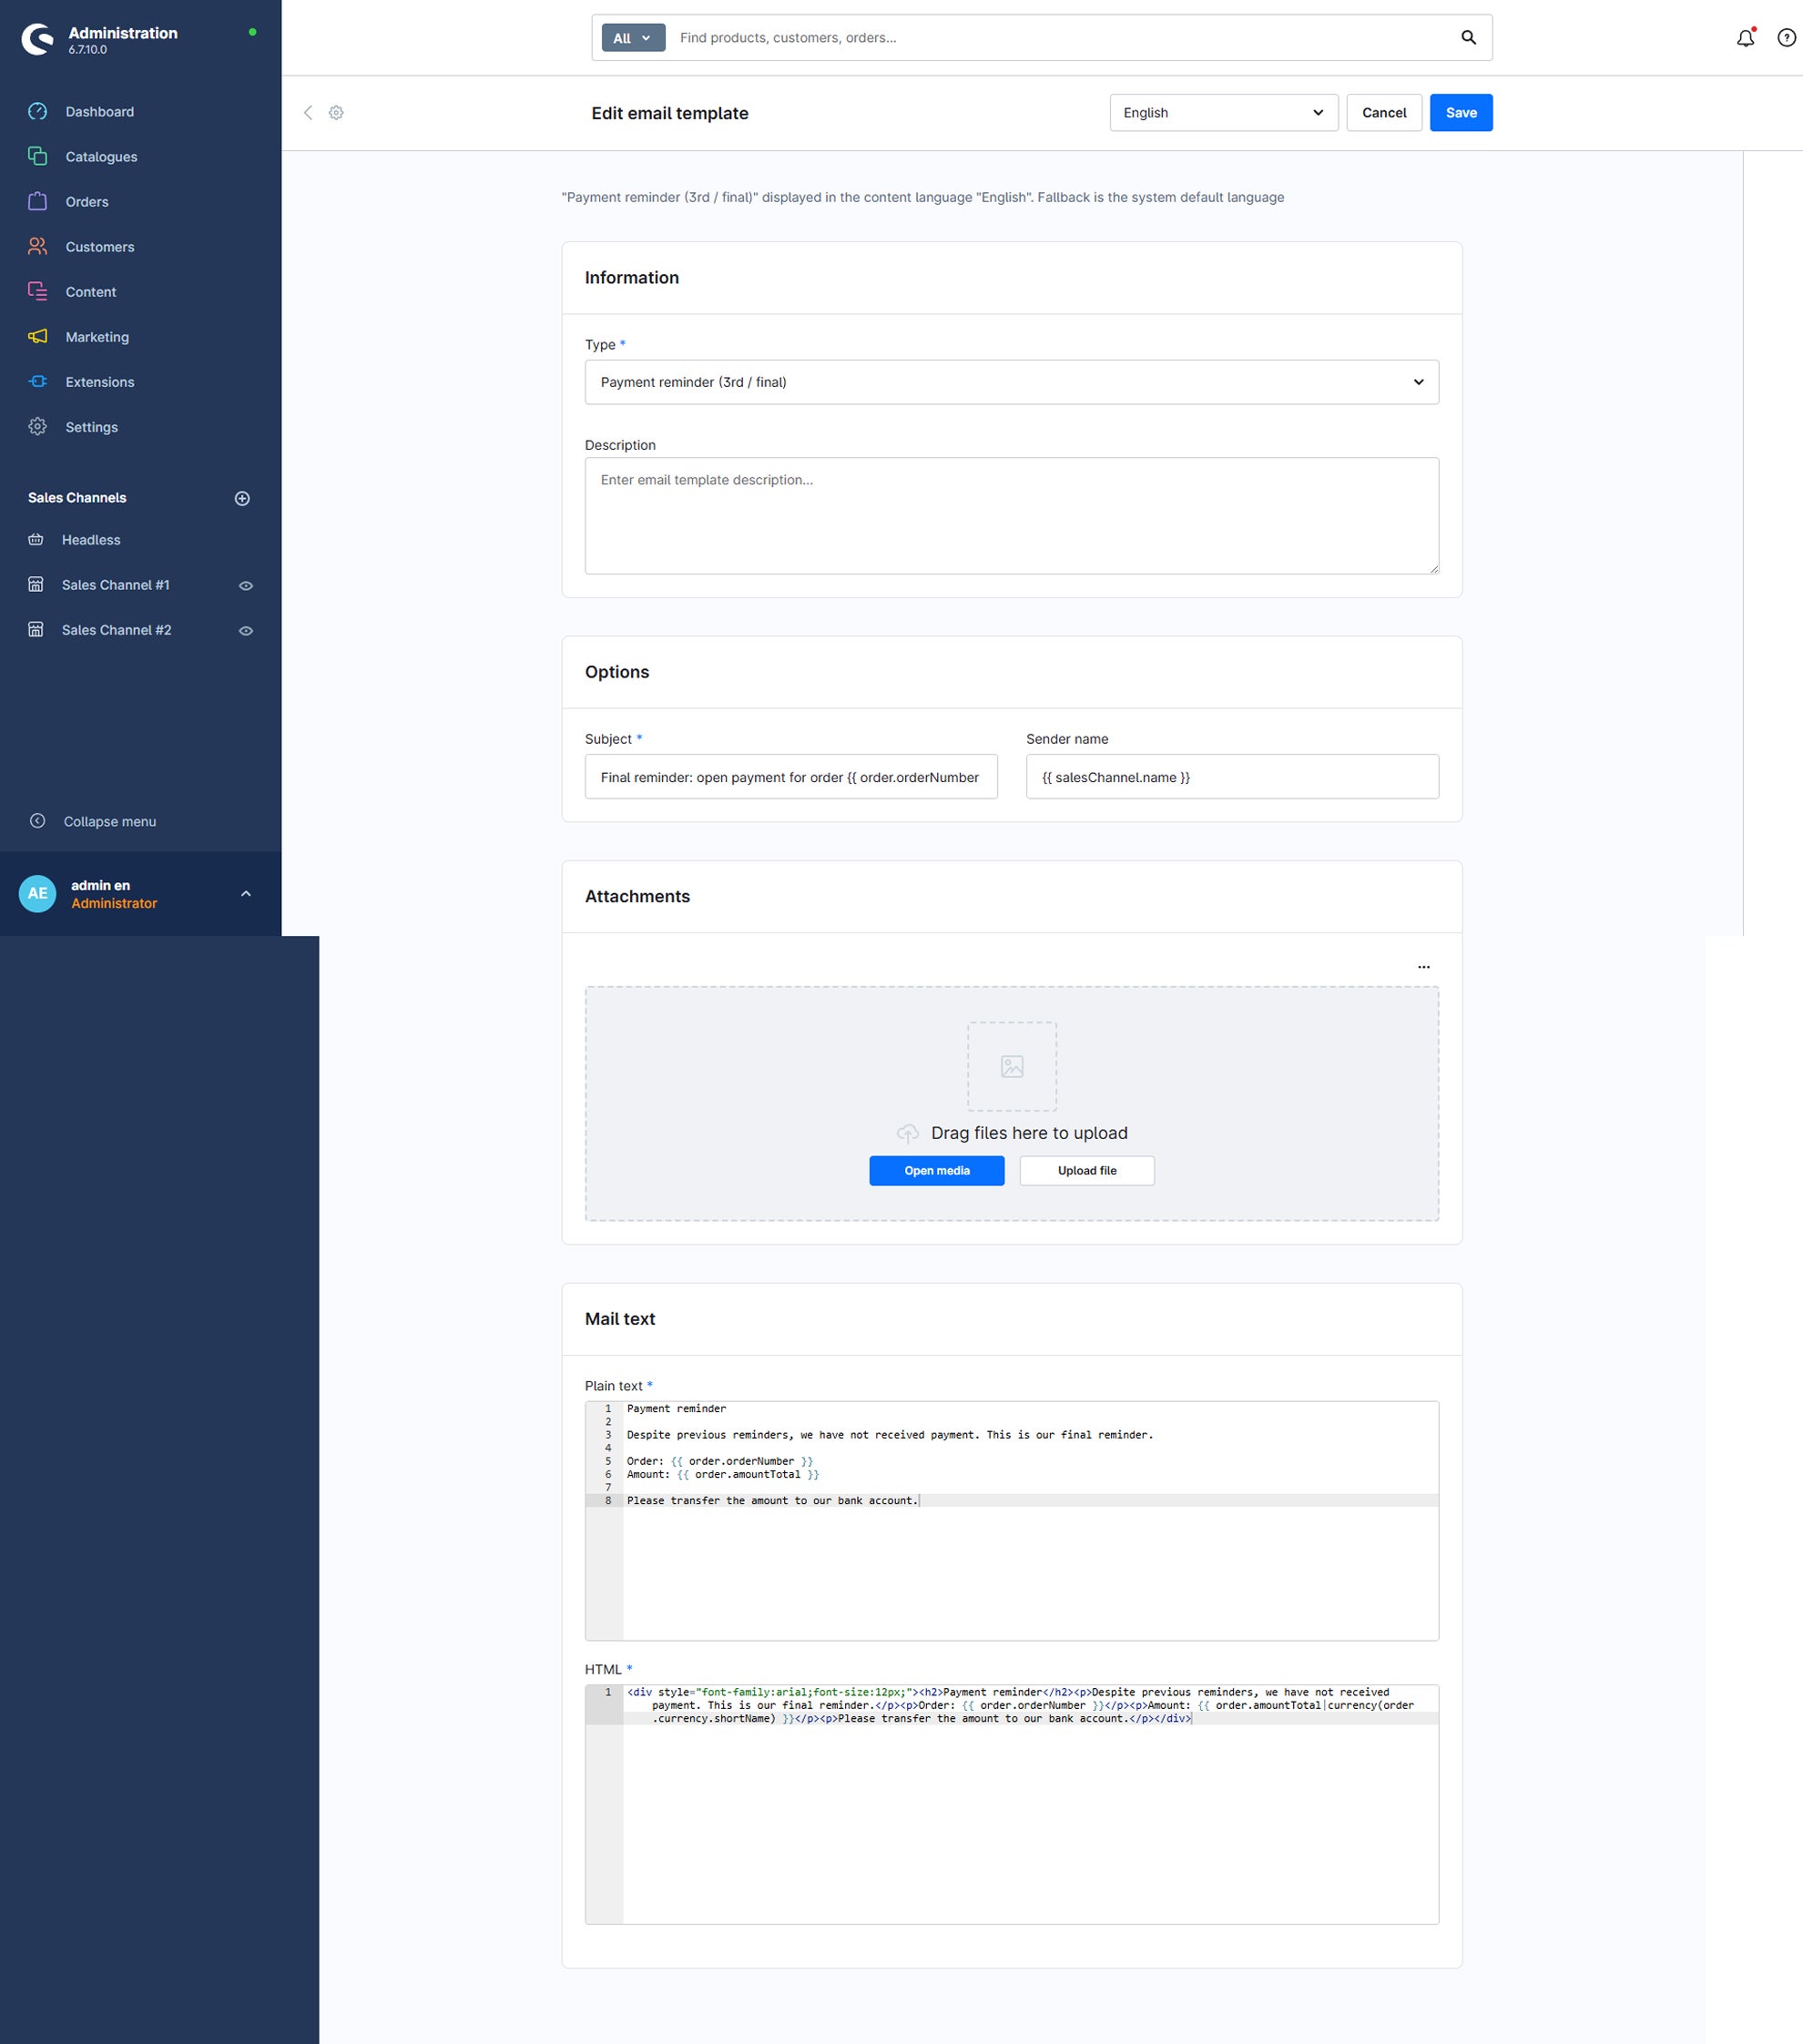Click the Sales Channel #1 storefront icon
The width and height of the screenshot is (1803, 2044).
click(x=36, y=584)
